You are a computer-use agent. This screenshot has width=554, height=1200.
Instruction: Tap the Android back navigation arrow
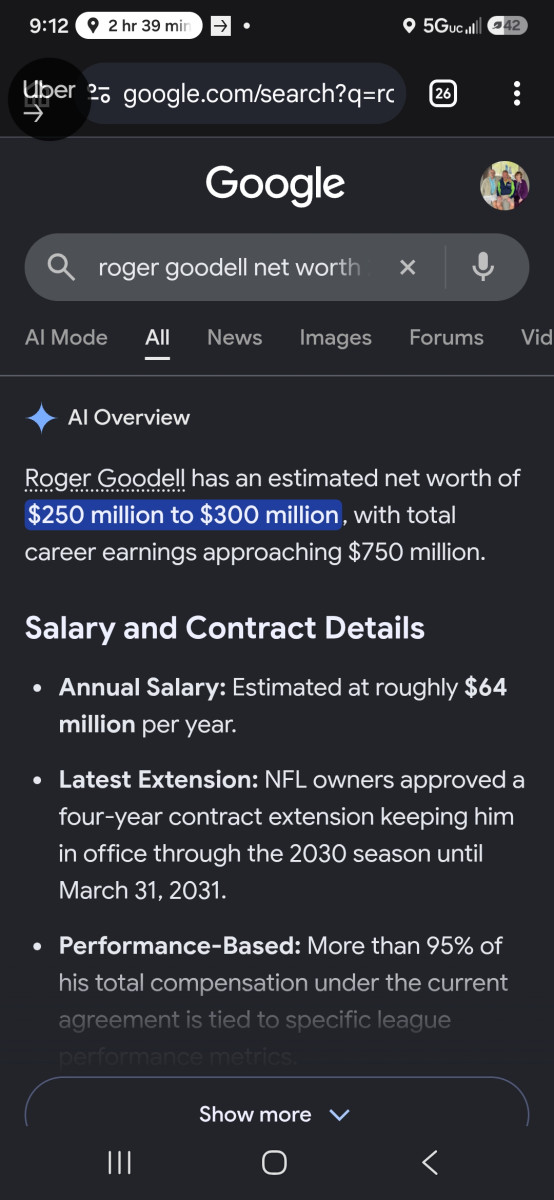429,1161
